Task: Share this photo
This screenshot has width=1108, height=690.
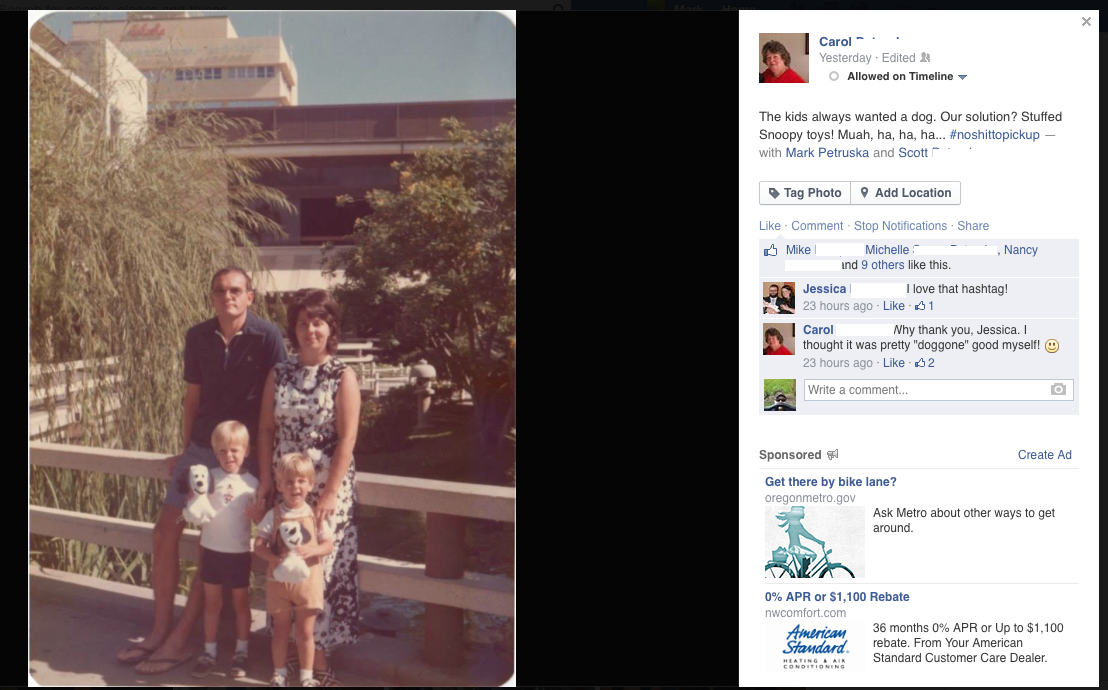Action: (x=973, y=226)
